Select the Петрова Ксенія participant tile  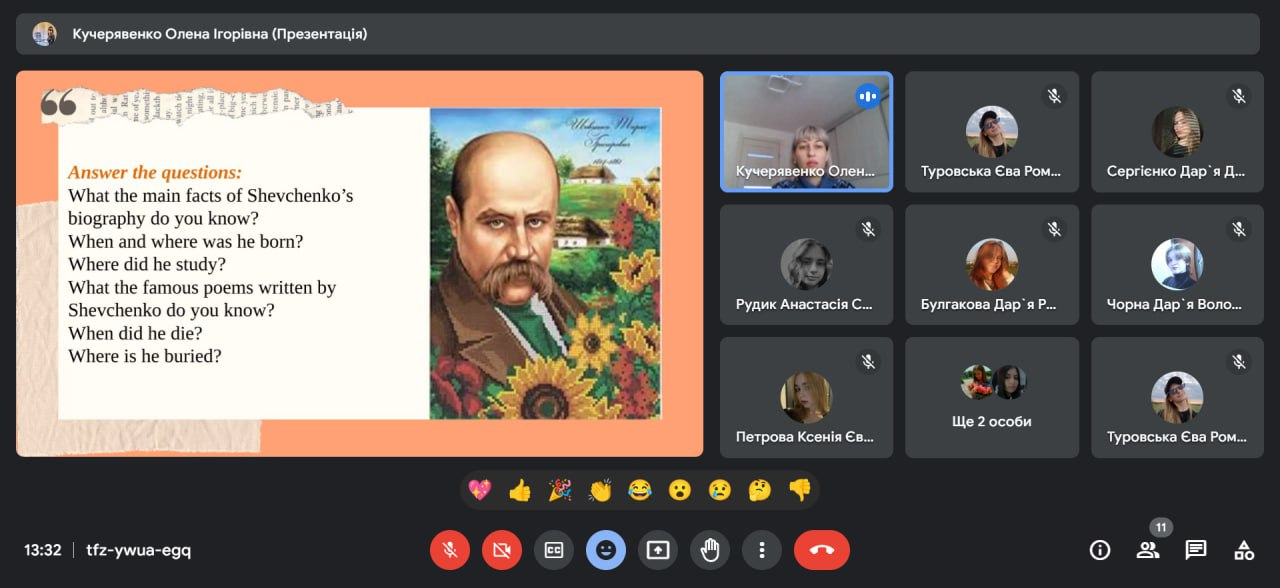point(806,397)
